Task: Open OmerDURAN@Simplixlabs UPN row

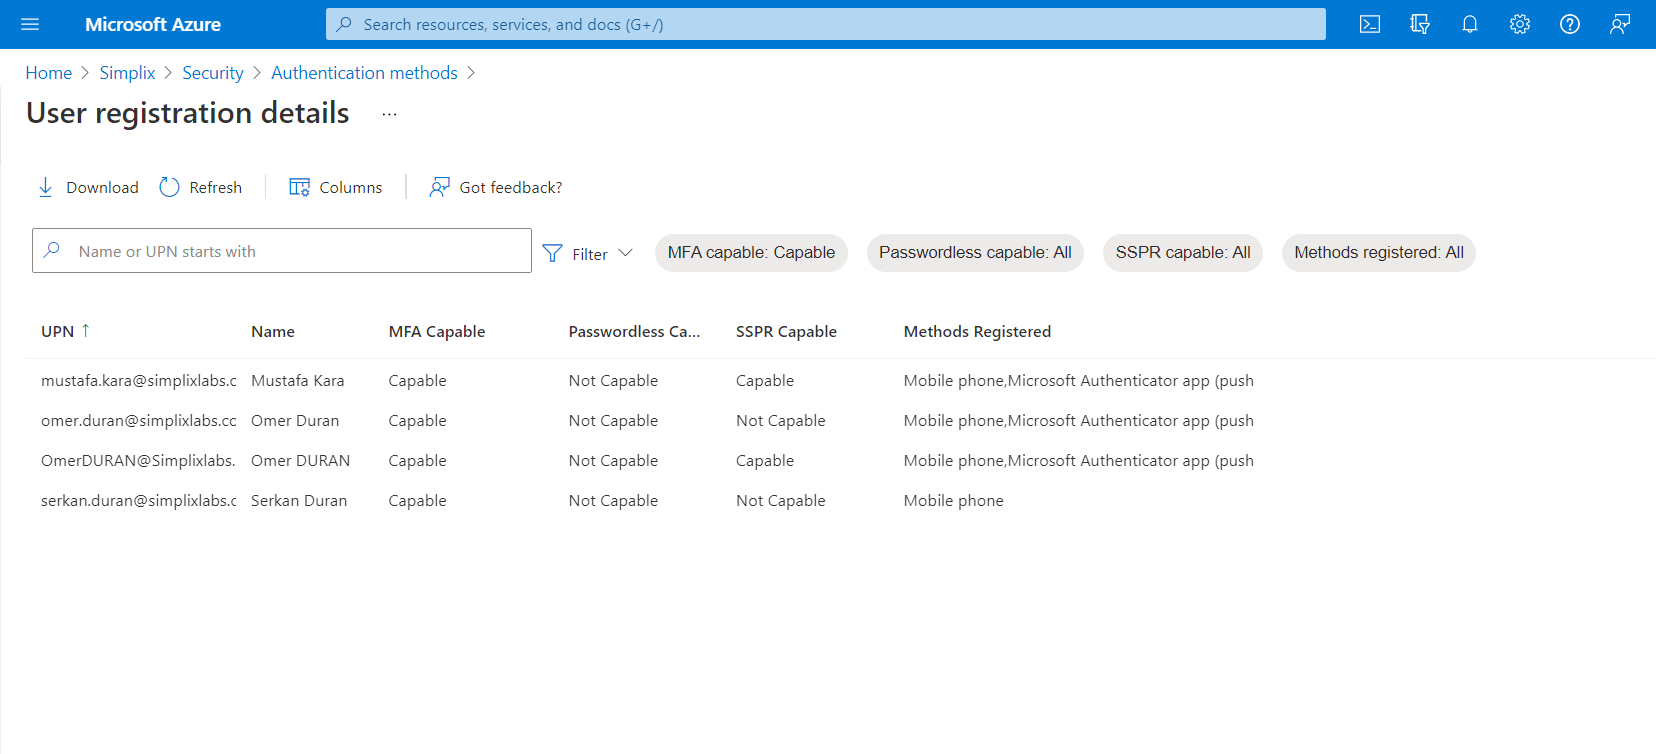Action: point(138,461)
